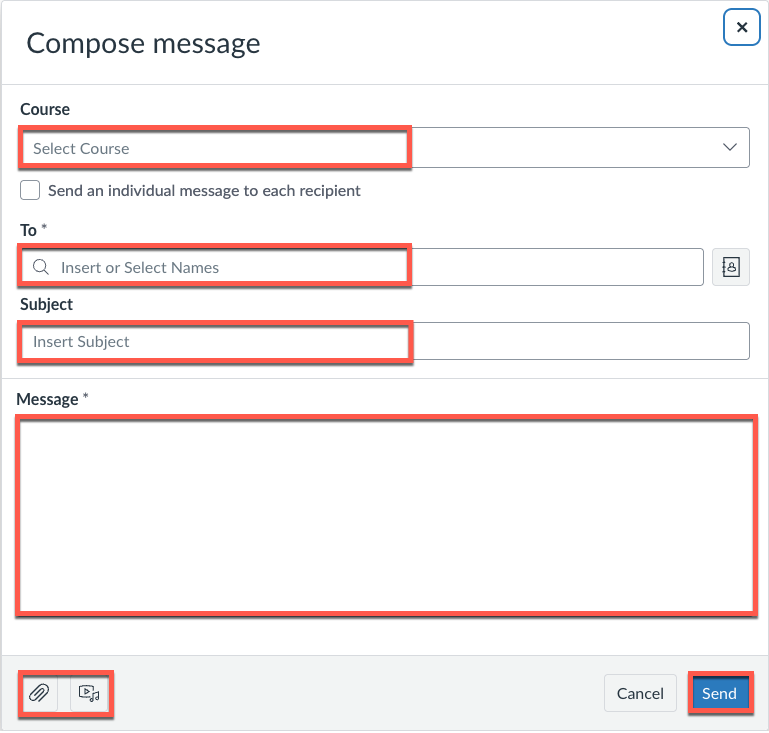
Task: Click the required asterisk beside To
Action: (44, 229)
